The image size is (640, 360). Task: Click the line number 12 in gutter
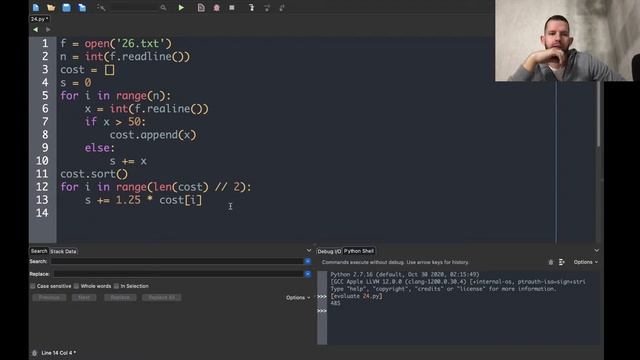click(x=42, y=187)
